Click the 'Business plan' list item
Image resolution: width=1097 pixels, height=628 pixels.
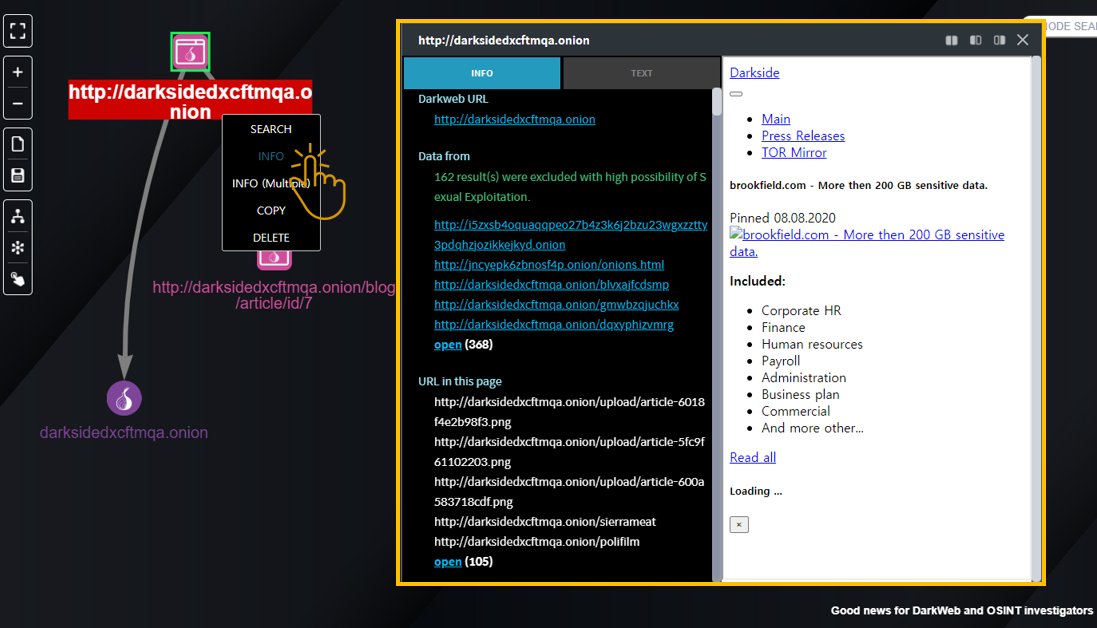pos(800,394)
